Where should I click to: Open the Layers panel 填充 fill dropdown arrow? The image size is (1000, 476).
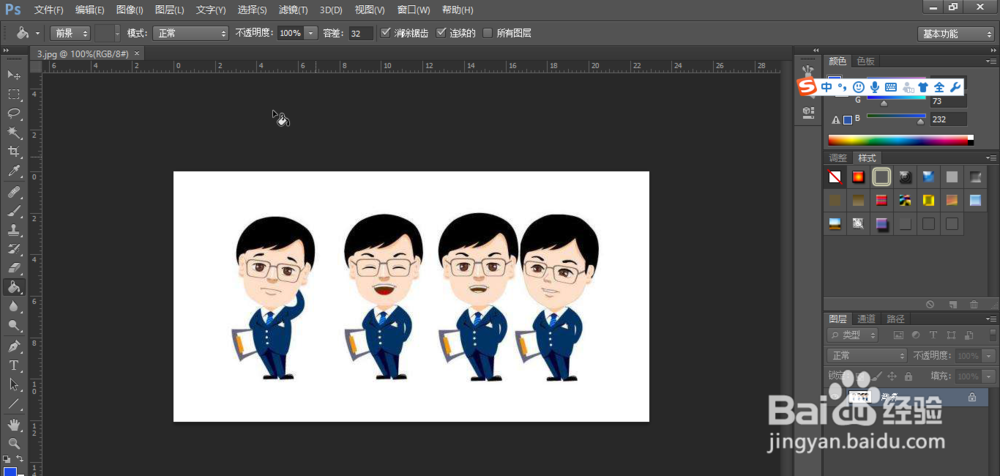pyautogui.click(x=989, y=376)
